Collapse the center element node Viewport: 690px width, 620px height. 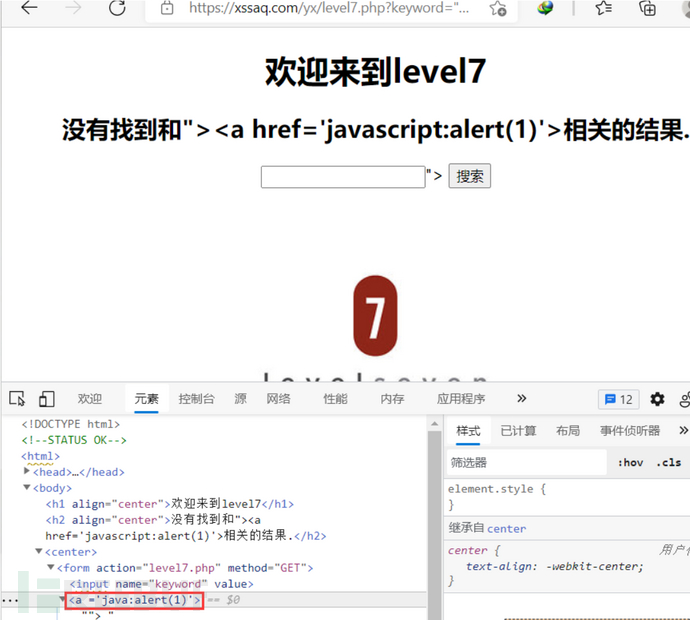point(39,552)
